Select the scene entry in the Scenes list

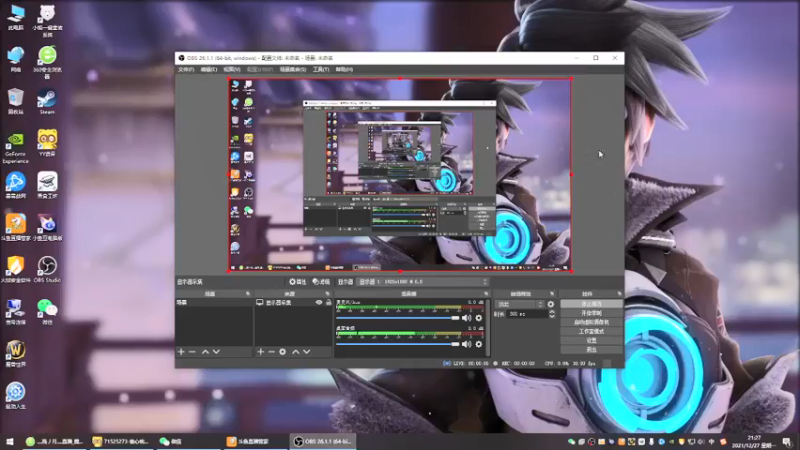[213, 303]
